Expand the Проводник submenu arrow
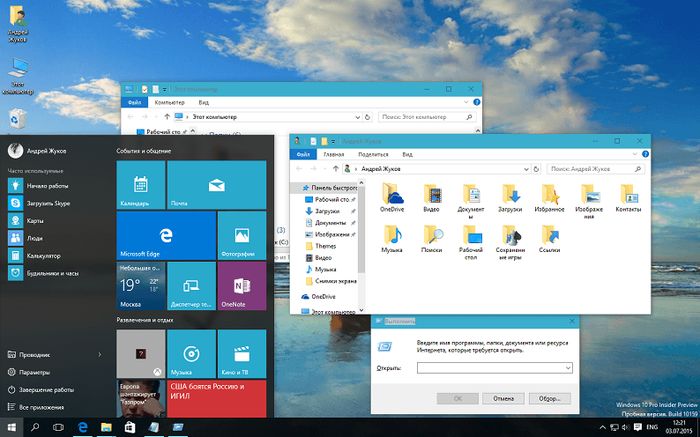The width and height of the screenshot is (700, 437). (99, 354)
